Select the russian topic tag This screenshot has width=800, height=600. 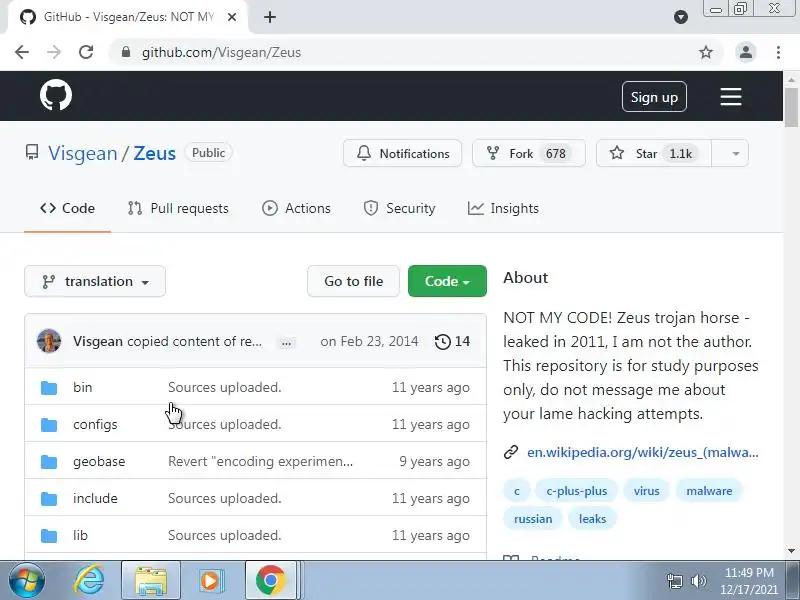coord(533,519)
